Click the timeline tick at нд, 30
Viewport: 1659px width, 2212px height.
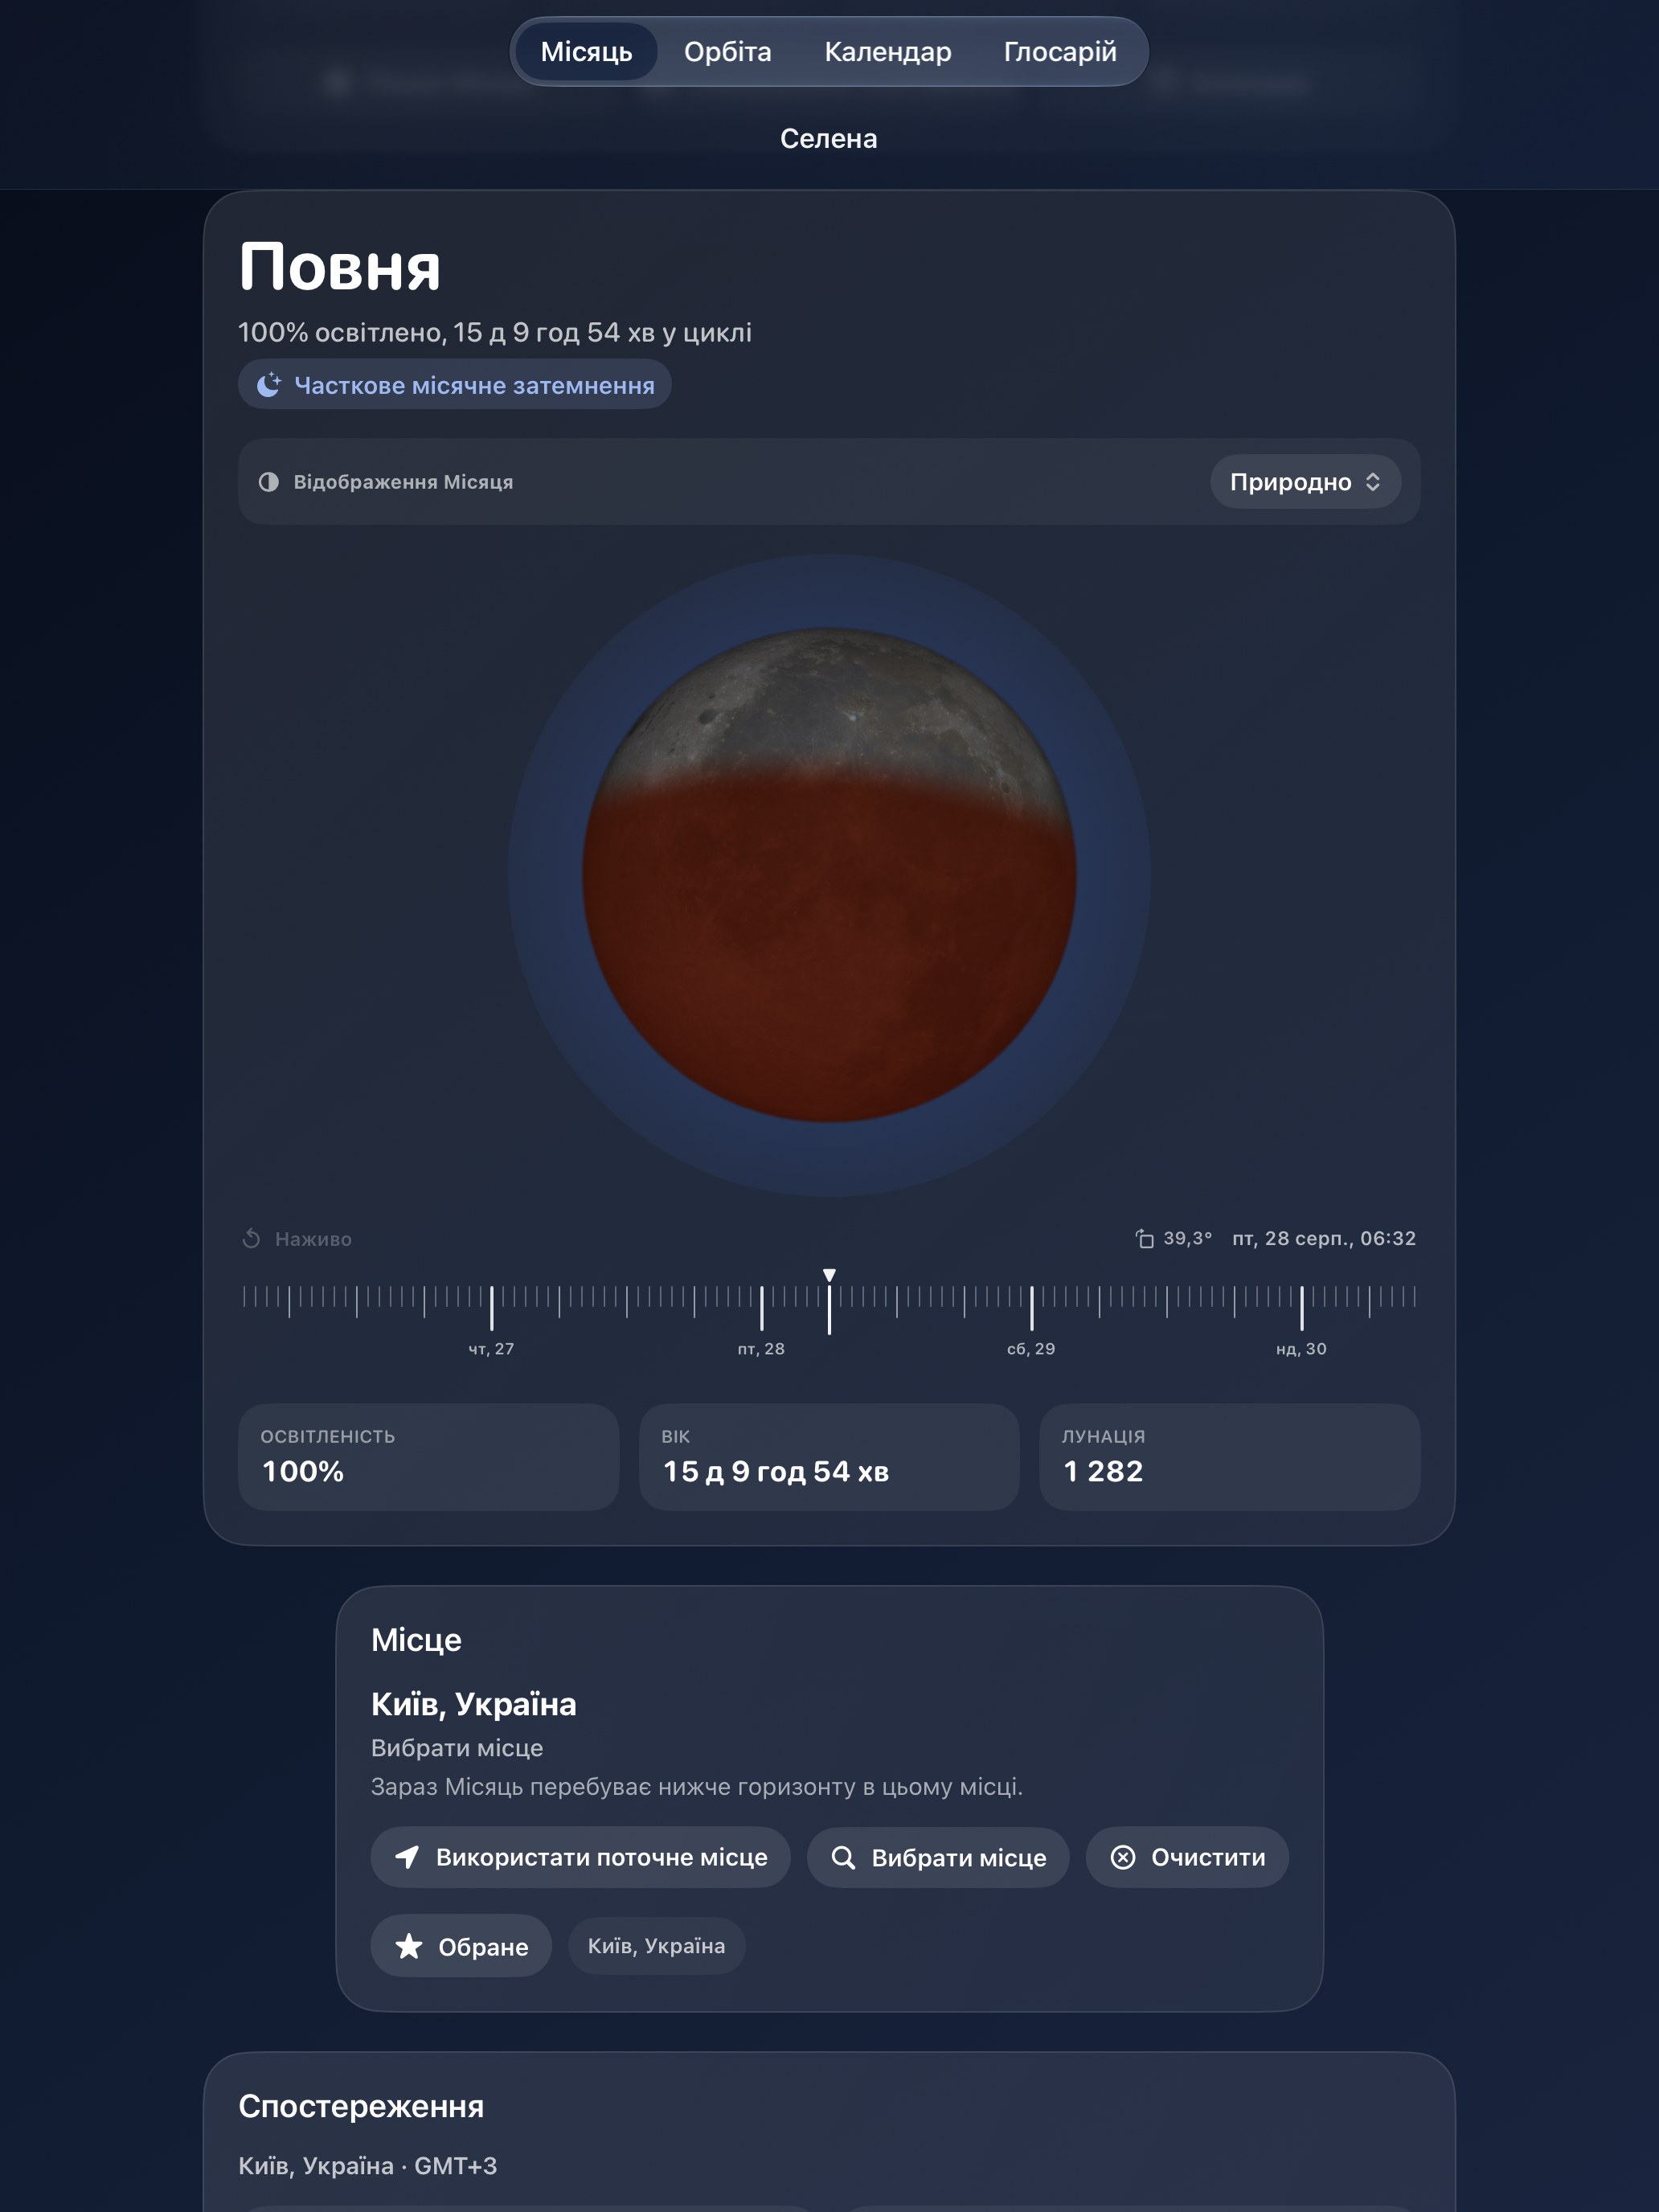point(1301,1308)
